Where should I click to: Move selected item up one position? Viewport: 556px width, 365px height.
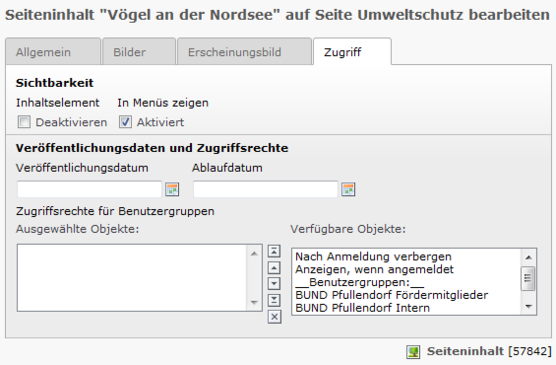pyautogui.click(x=274, y=267)
